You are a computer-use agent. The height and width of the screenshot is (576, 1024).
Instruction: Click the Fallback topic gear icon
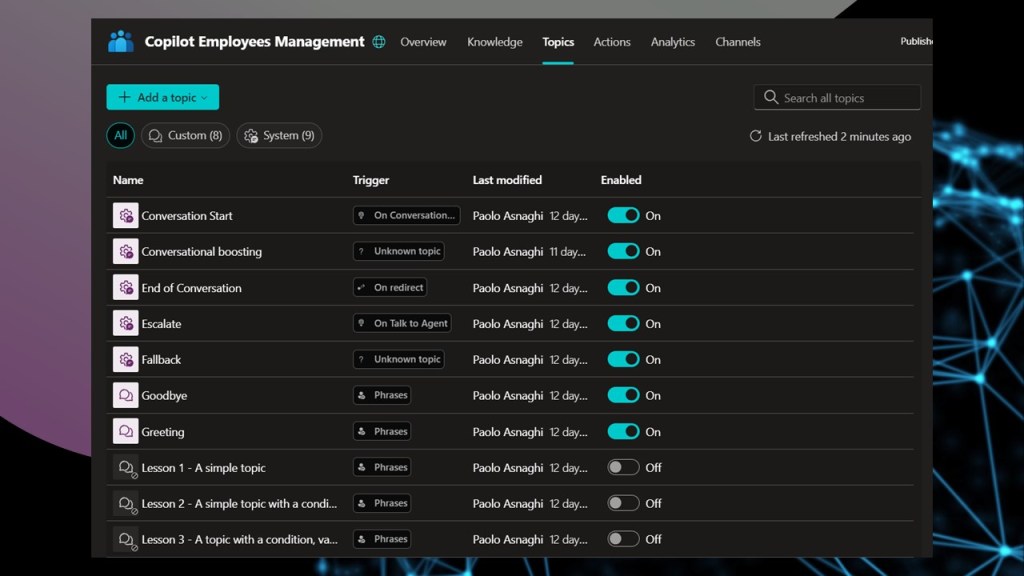click(125, 360)
